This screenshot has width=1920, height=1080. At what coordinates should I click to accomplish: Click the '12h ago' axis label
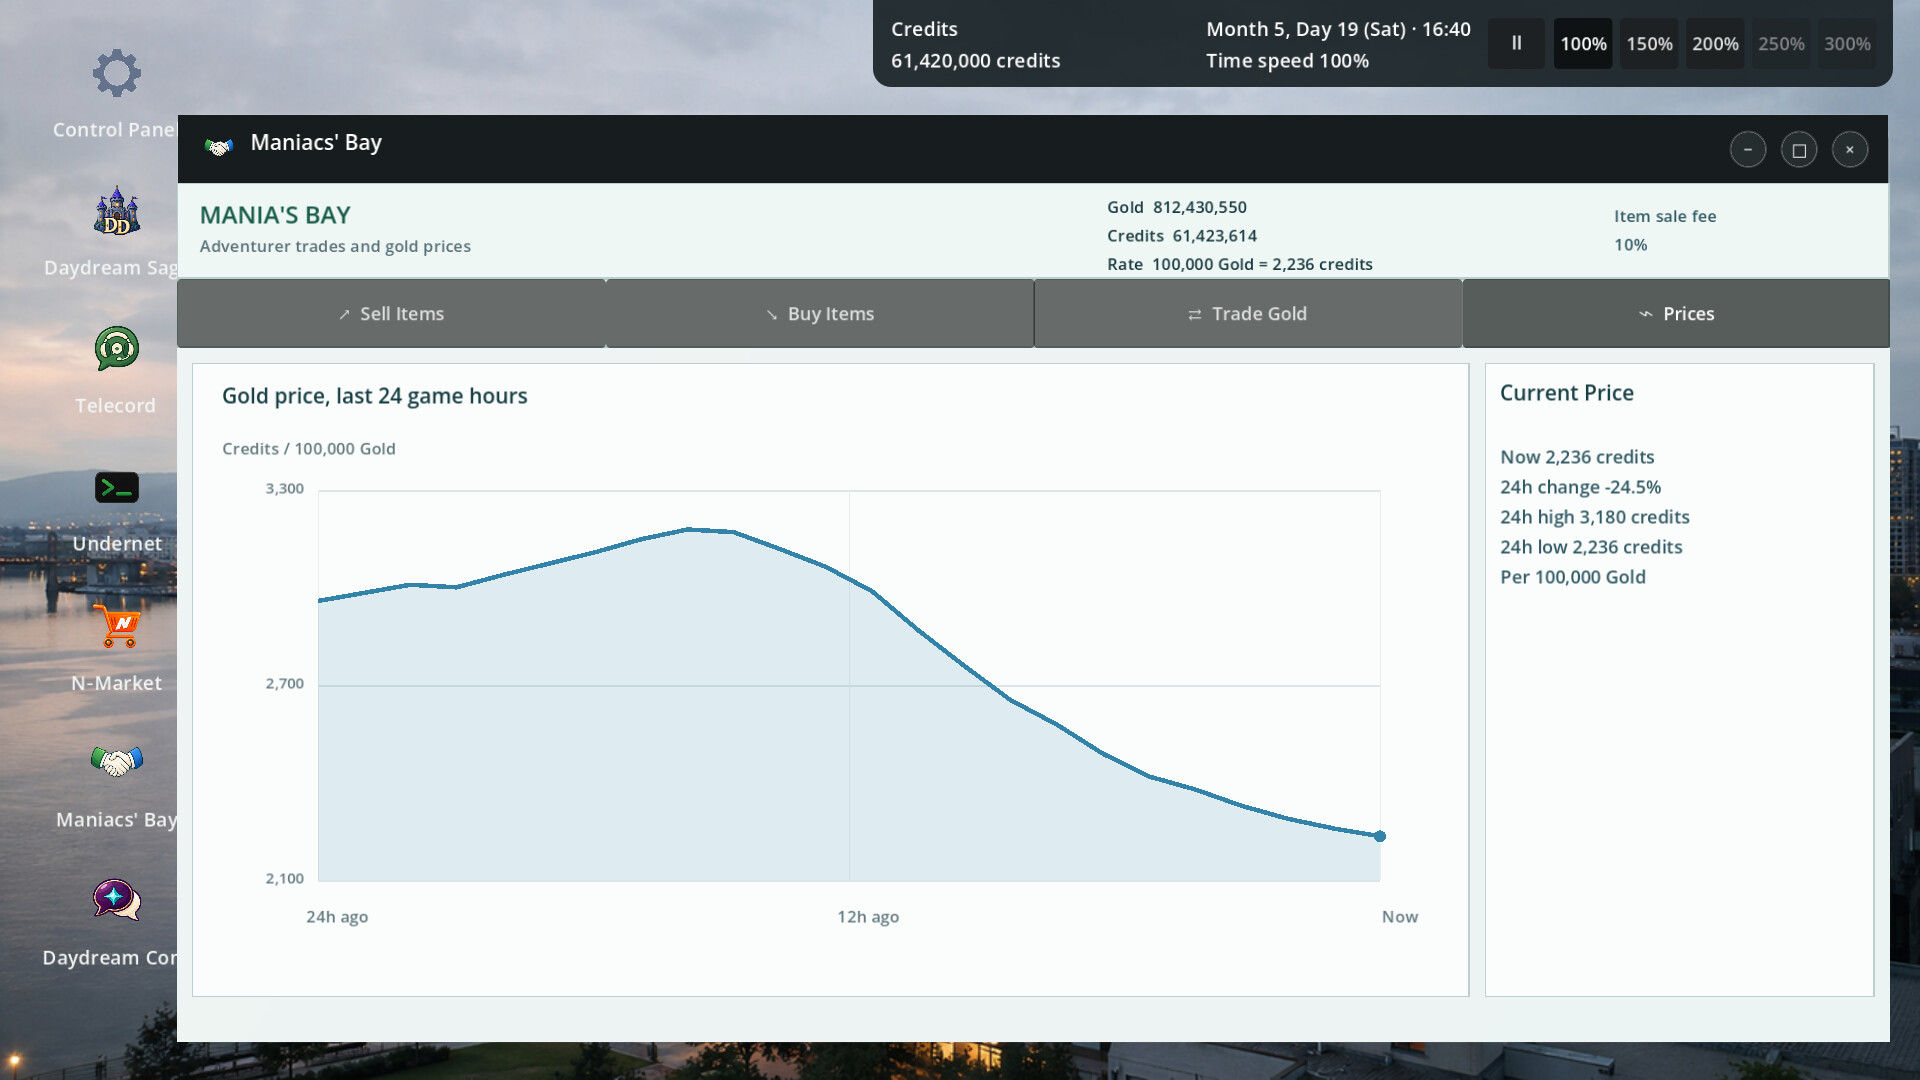pyautogui.click(x=868, y=917)
